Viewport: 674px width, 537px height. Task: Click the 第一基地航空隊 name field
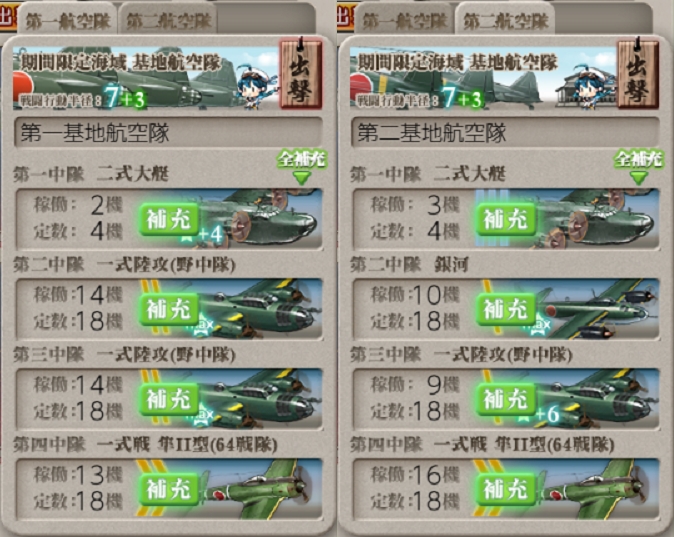point(168,132)
